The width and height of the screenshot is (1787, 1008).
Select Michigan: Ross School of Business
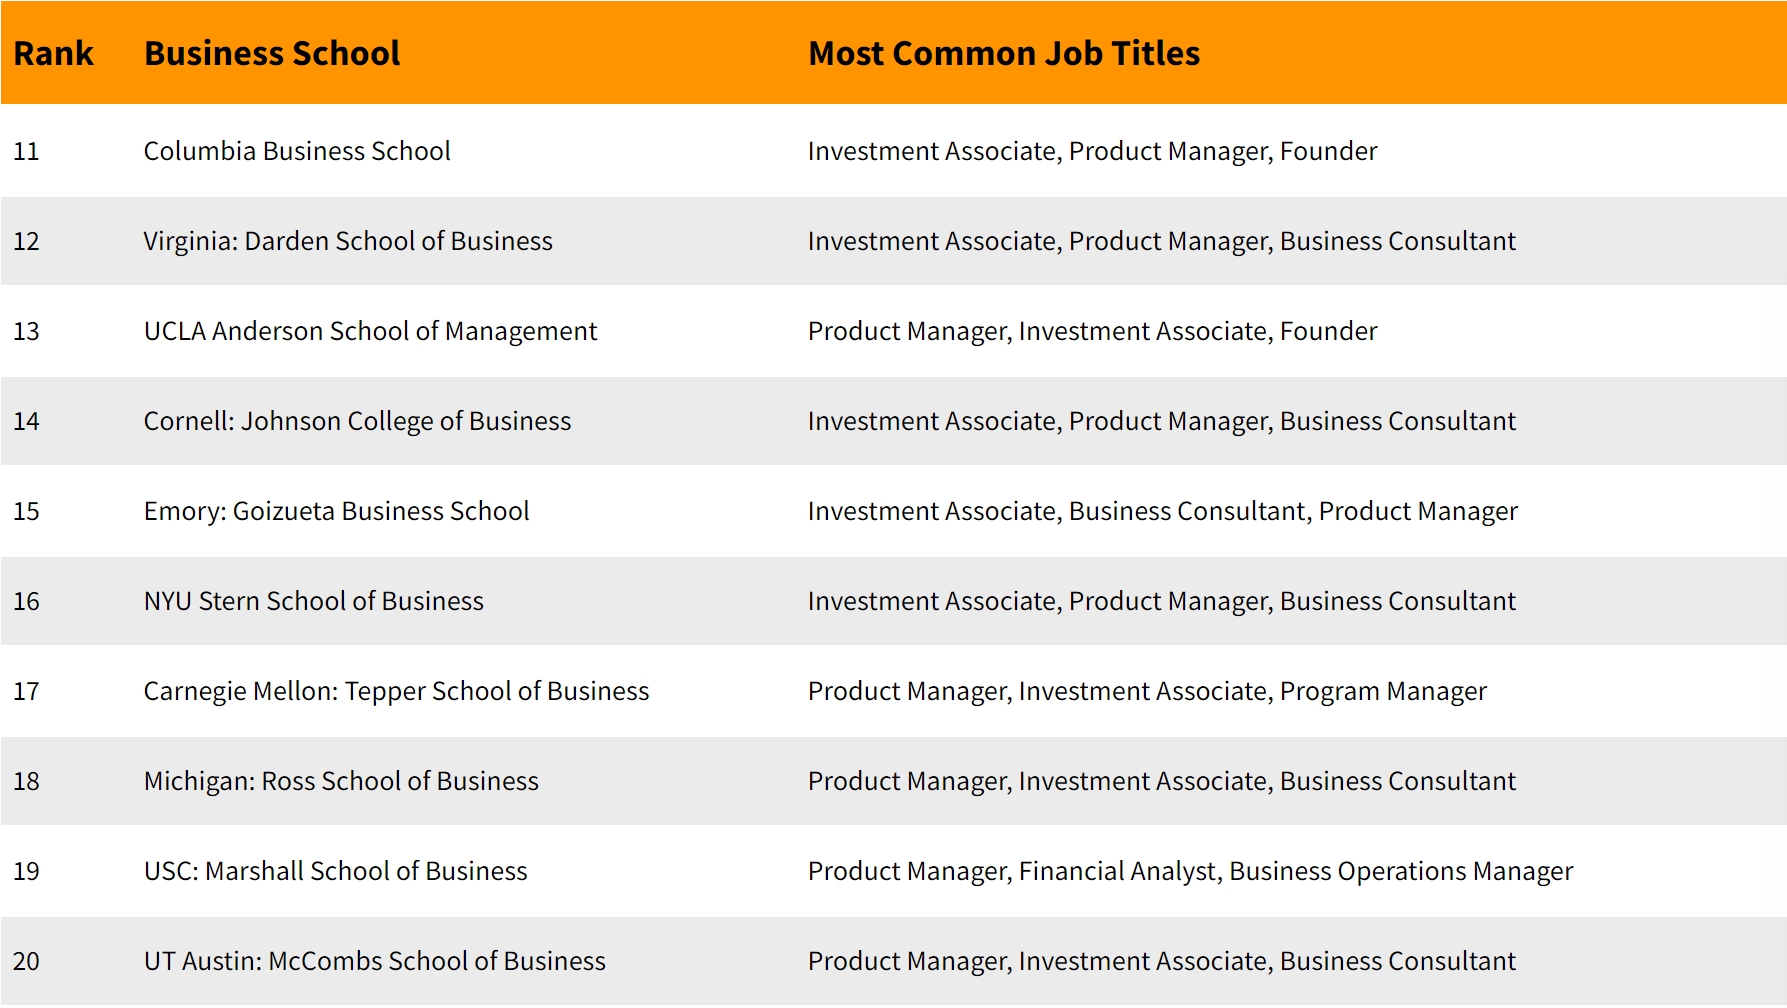point(341,781)
